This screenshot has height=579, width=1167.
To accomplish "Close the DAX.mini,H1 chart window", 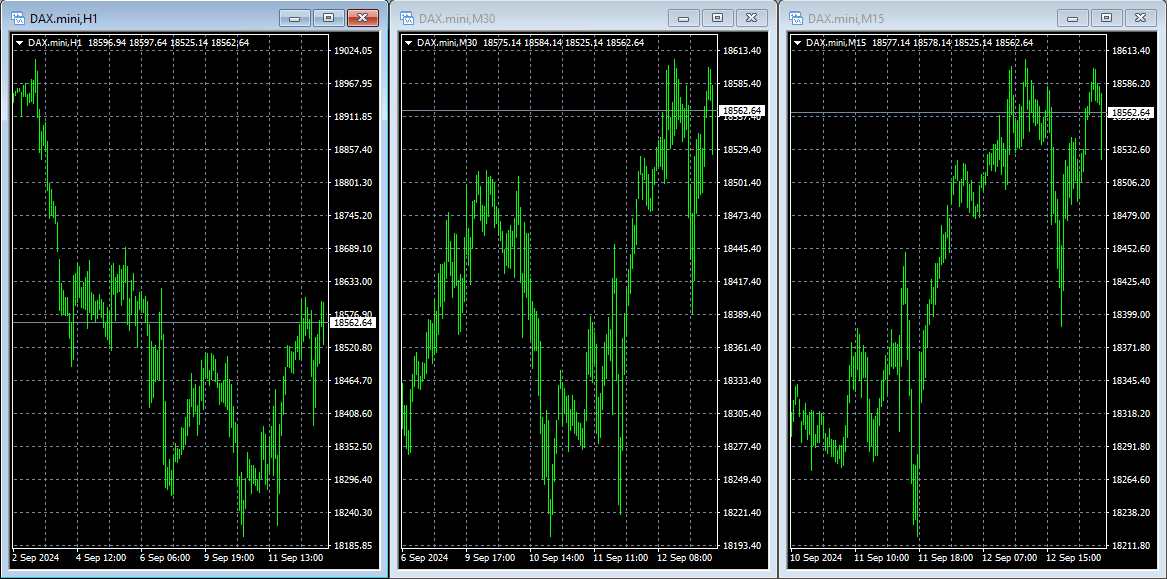I will (x=362, y=18).
